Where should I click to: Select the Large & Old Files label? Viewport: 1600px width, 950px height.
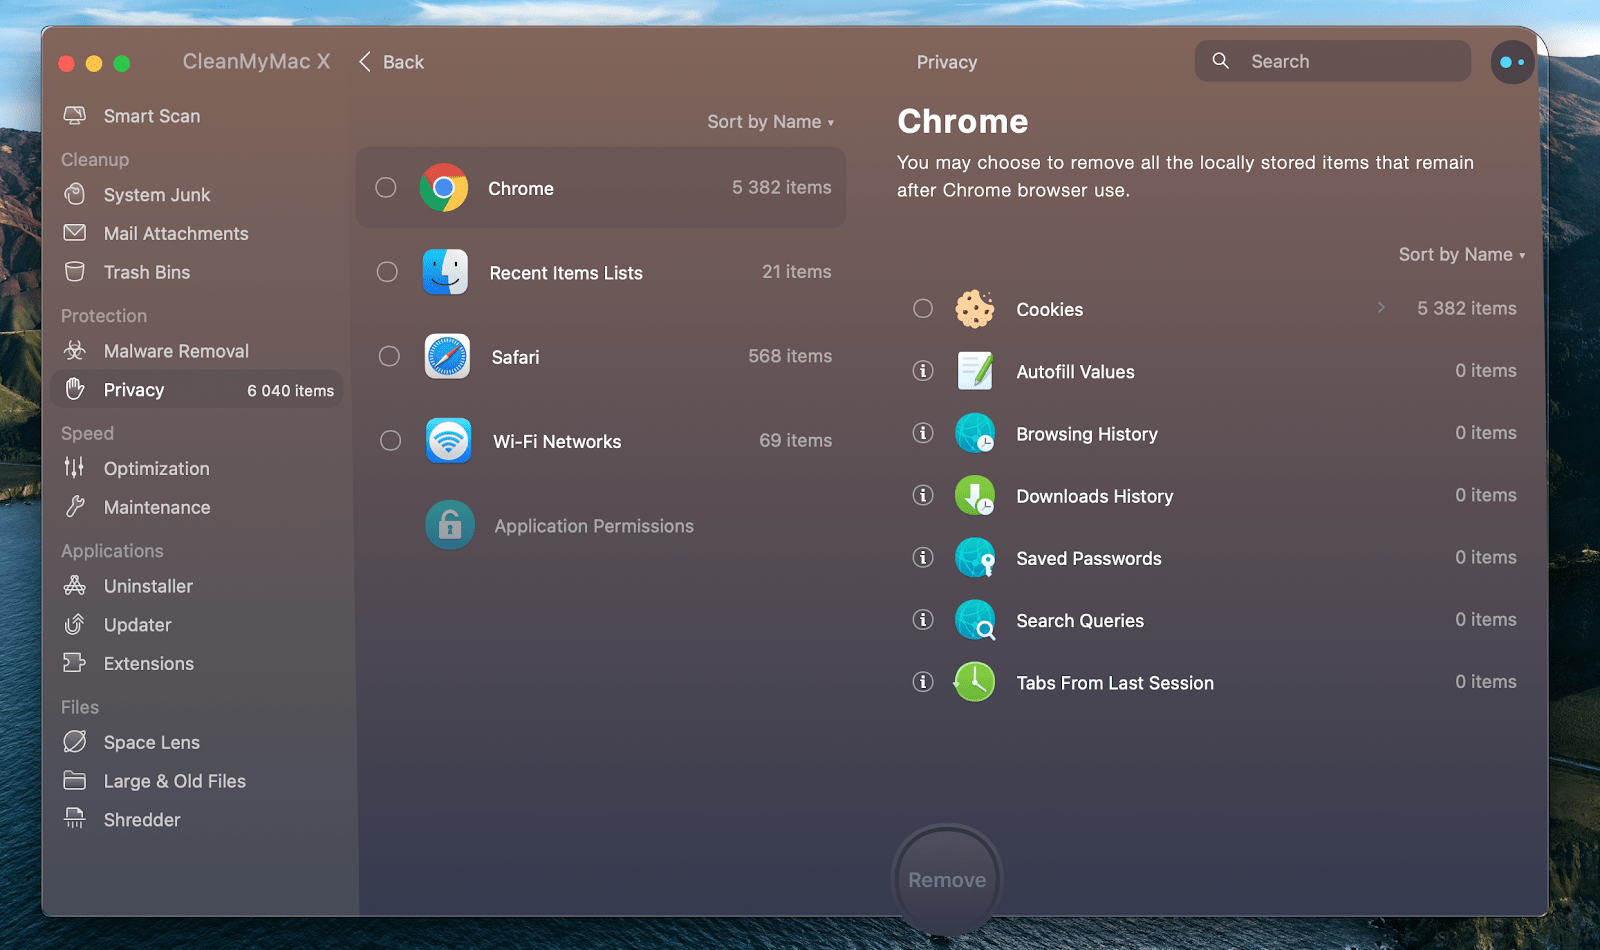pyautogui.click(x=175, y=781)
